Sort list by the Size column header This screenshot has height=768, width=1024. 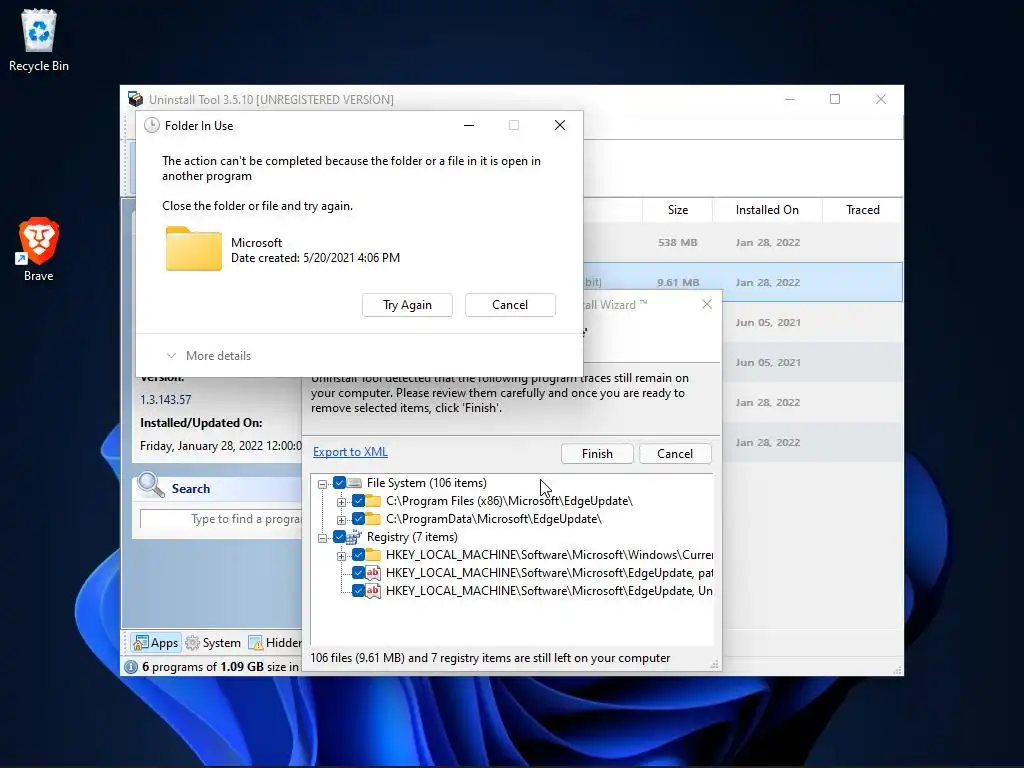(678, 210)
